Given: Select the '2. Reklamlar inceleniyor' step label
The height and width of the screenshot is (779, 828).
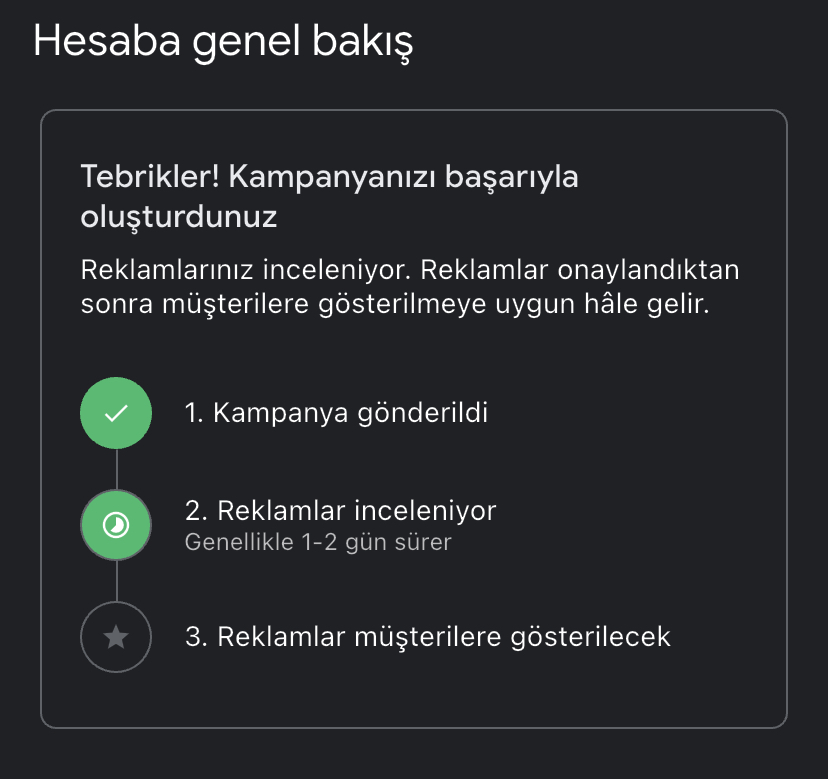Looking at the screenshot, I should click(340, 511).
